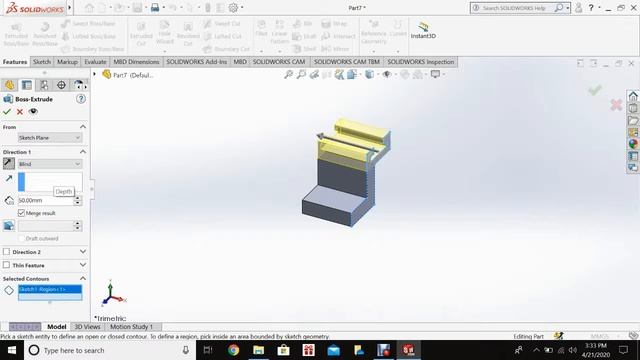Open View Orientation cube icon
Image resolution: width=640 pixels, height=360 pixels.
(352, 74)
